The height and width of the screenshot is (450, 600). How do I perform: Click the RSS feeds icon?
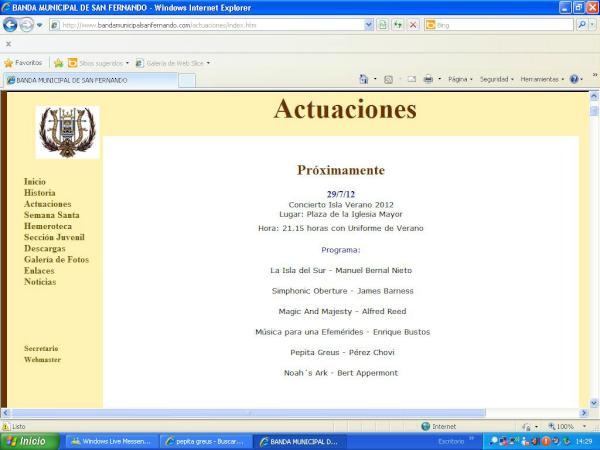[388, 80]
